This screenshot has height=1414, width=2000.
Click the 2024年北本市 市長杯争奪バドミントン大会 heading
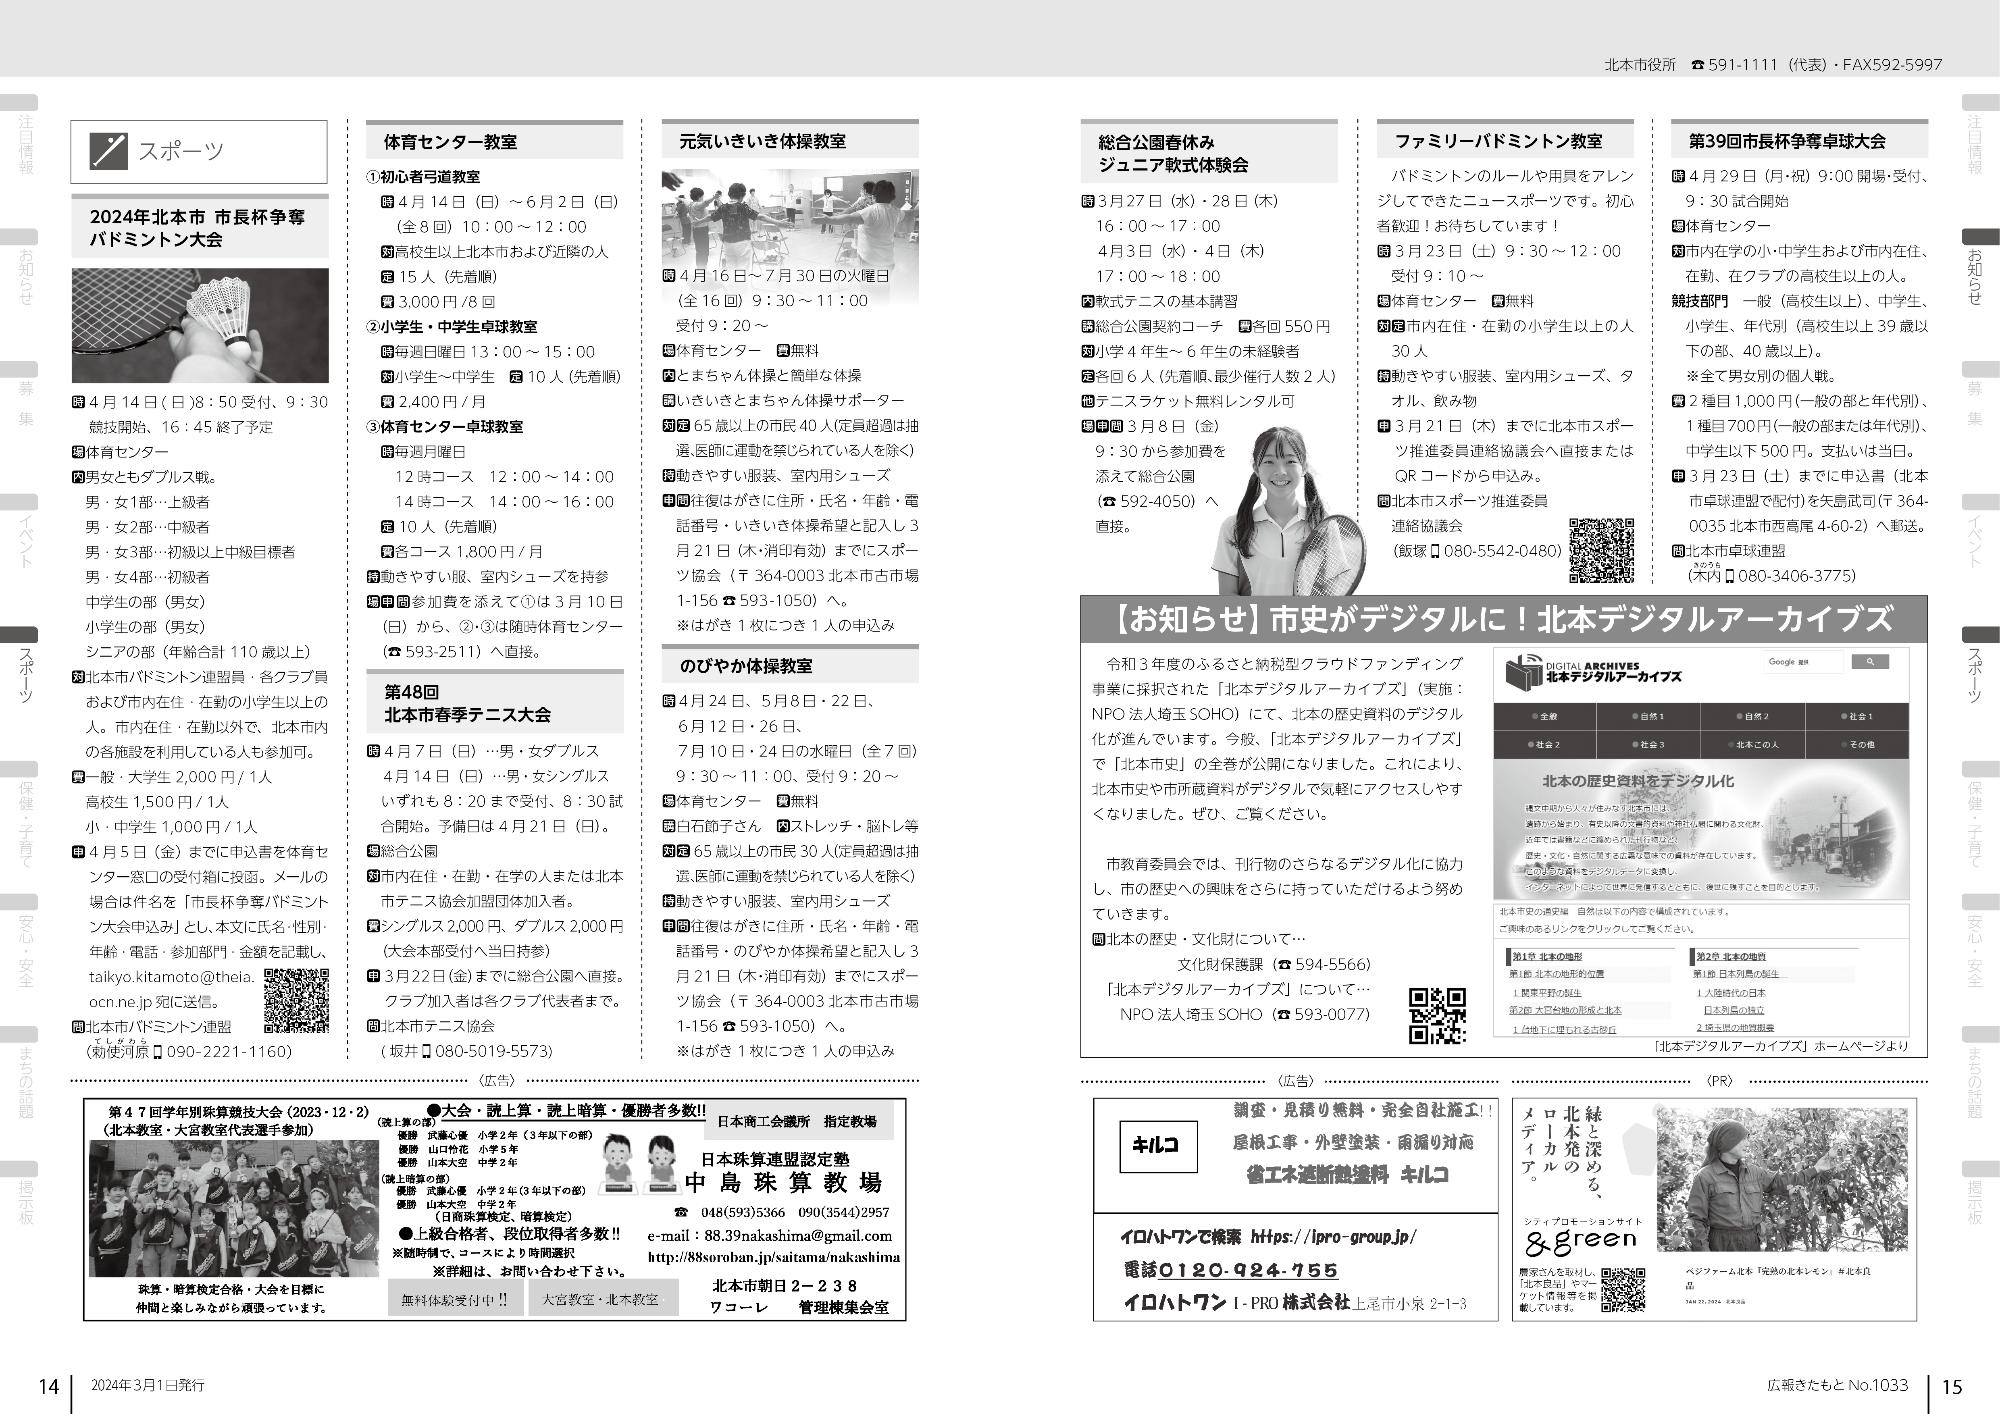point(200,228)
